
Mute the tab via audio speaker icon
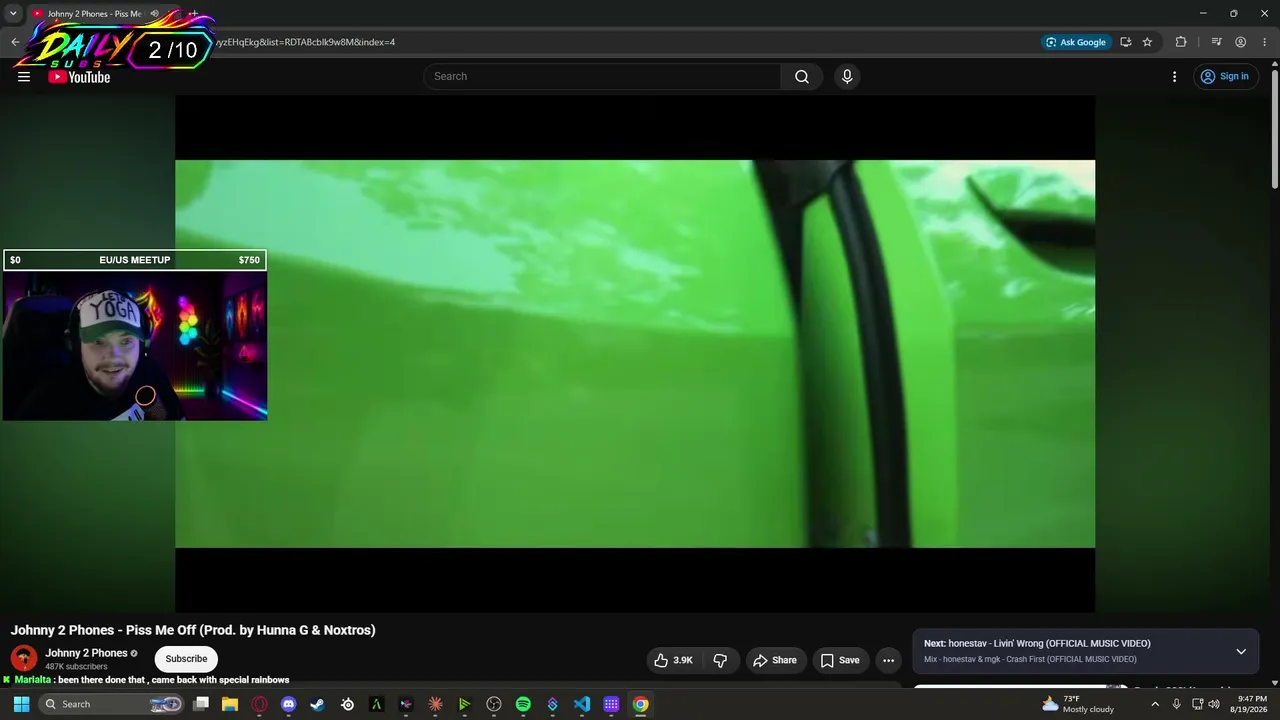point(154,14)
